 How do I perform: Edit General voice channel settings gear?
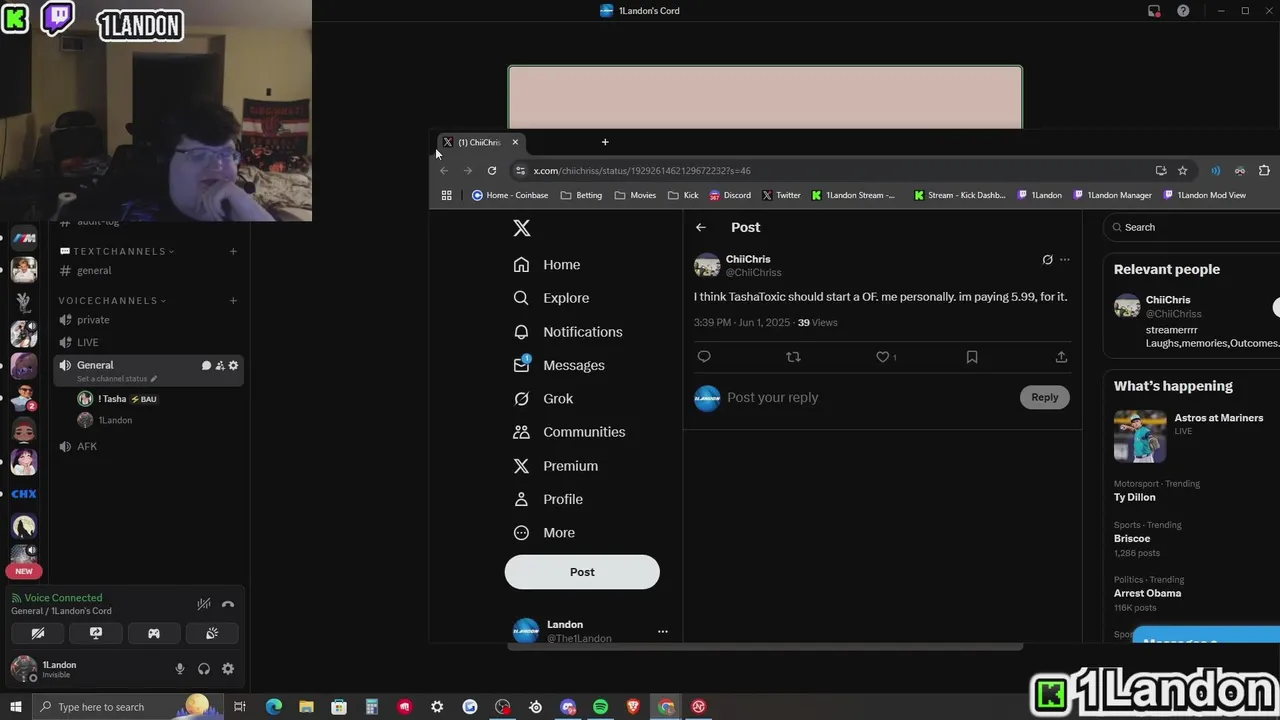(x=234, y=366)
